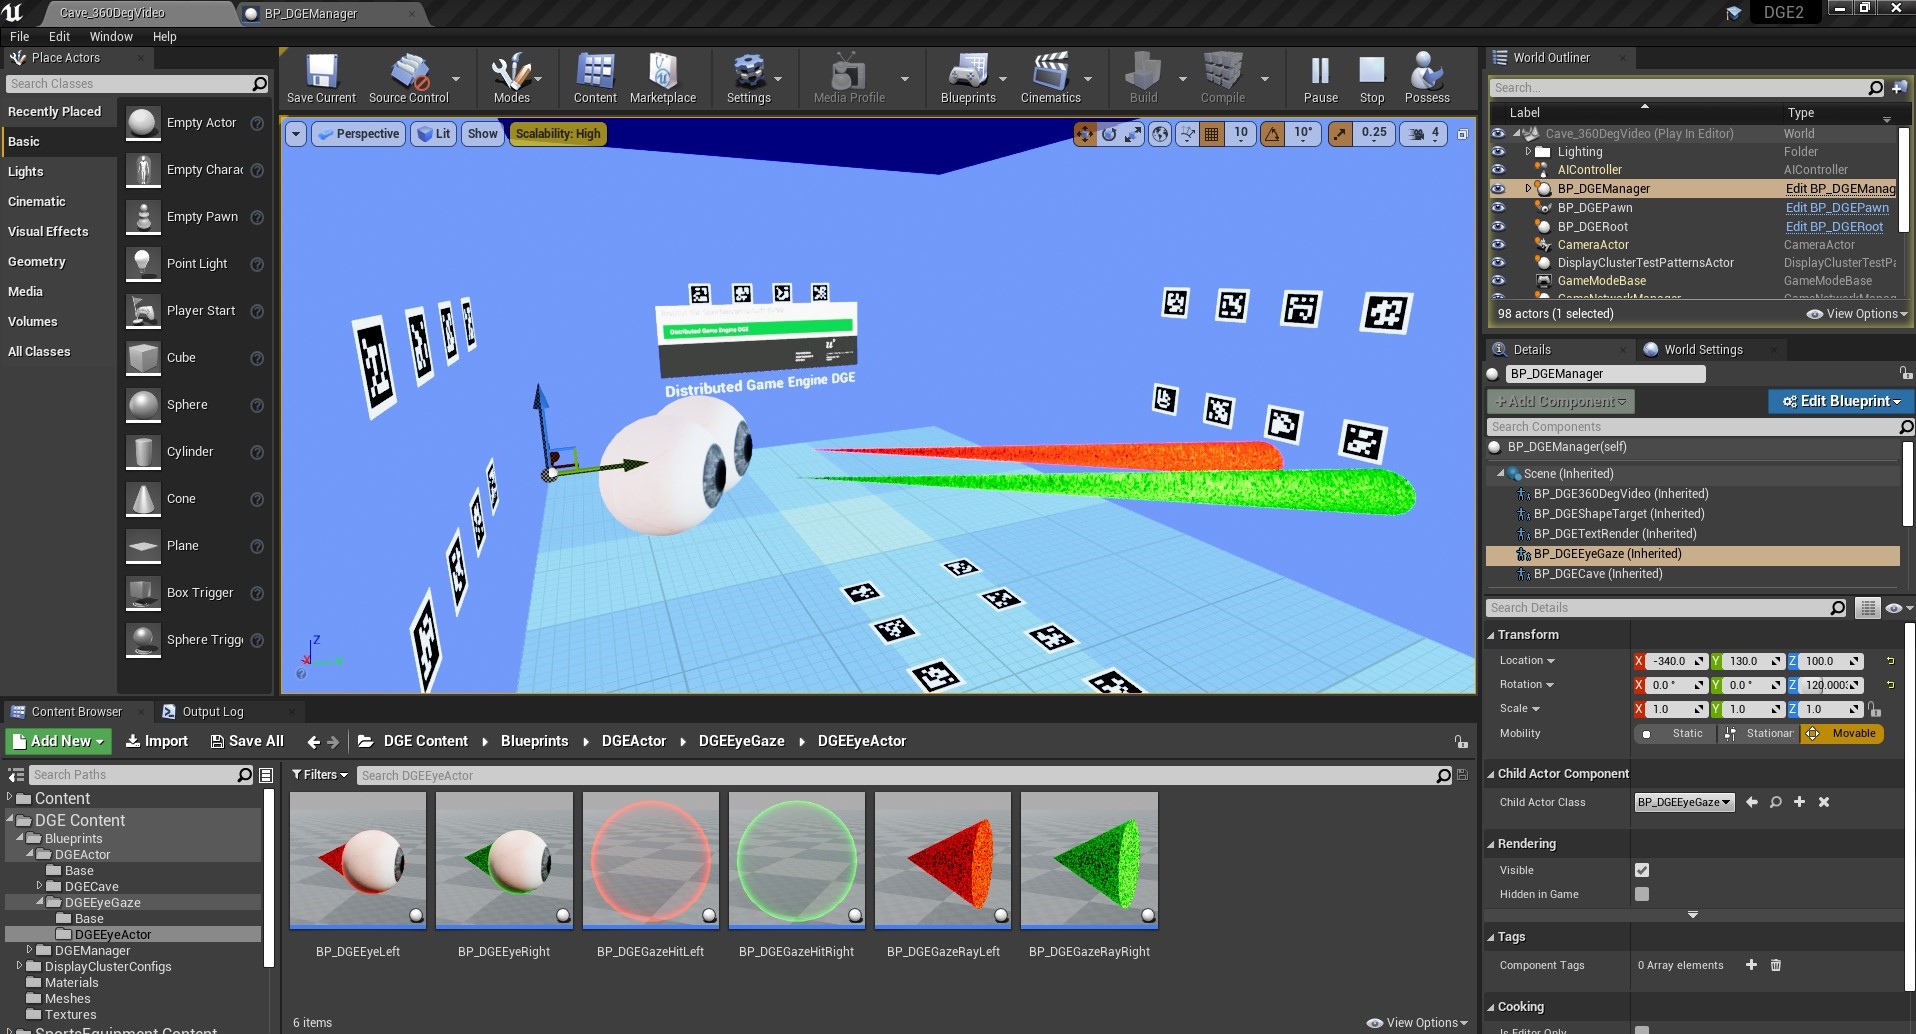Click the Blueprints toolbar icon
The image size is (1916, 1034).
pyautogui.click(x=968, y=78)
